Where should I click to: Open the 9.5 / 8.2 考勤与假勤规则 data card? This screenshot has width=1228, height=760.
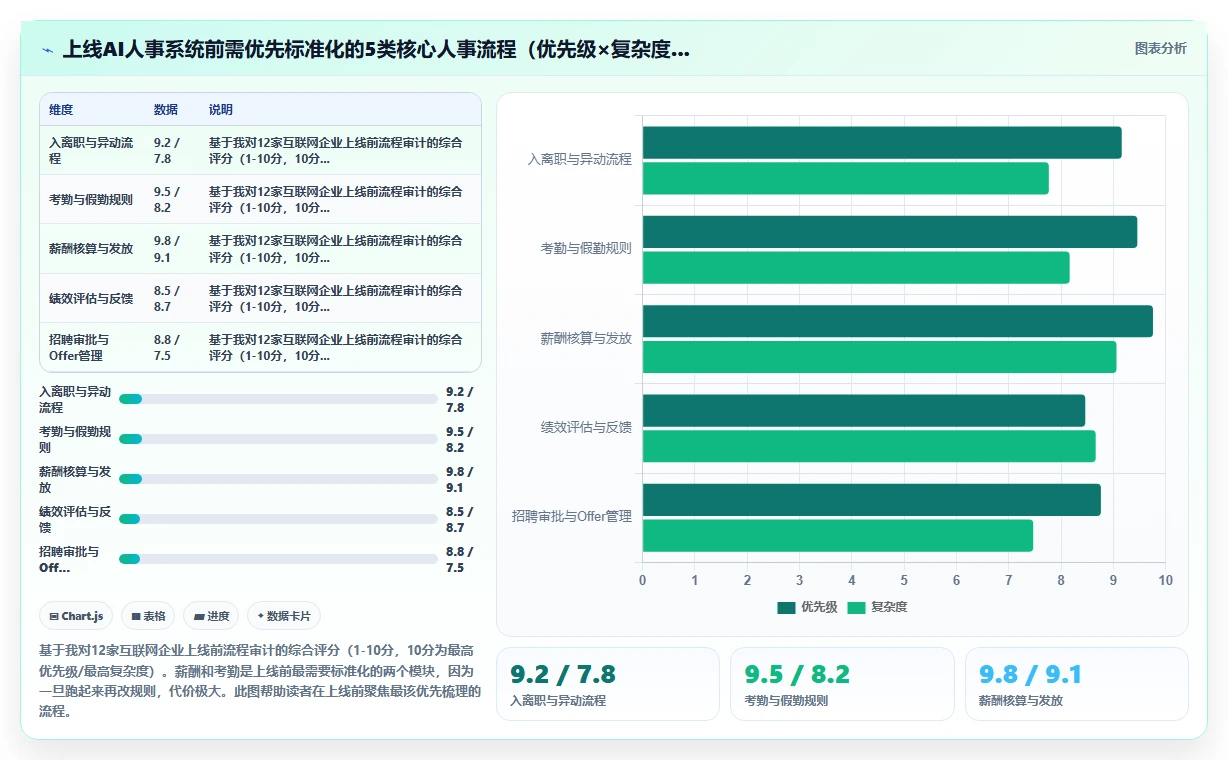[x=843, y=684]
